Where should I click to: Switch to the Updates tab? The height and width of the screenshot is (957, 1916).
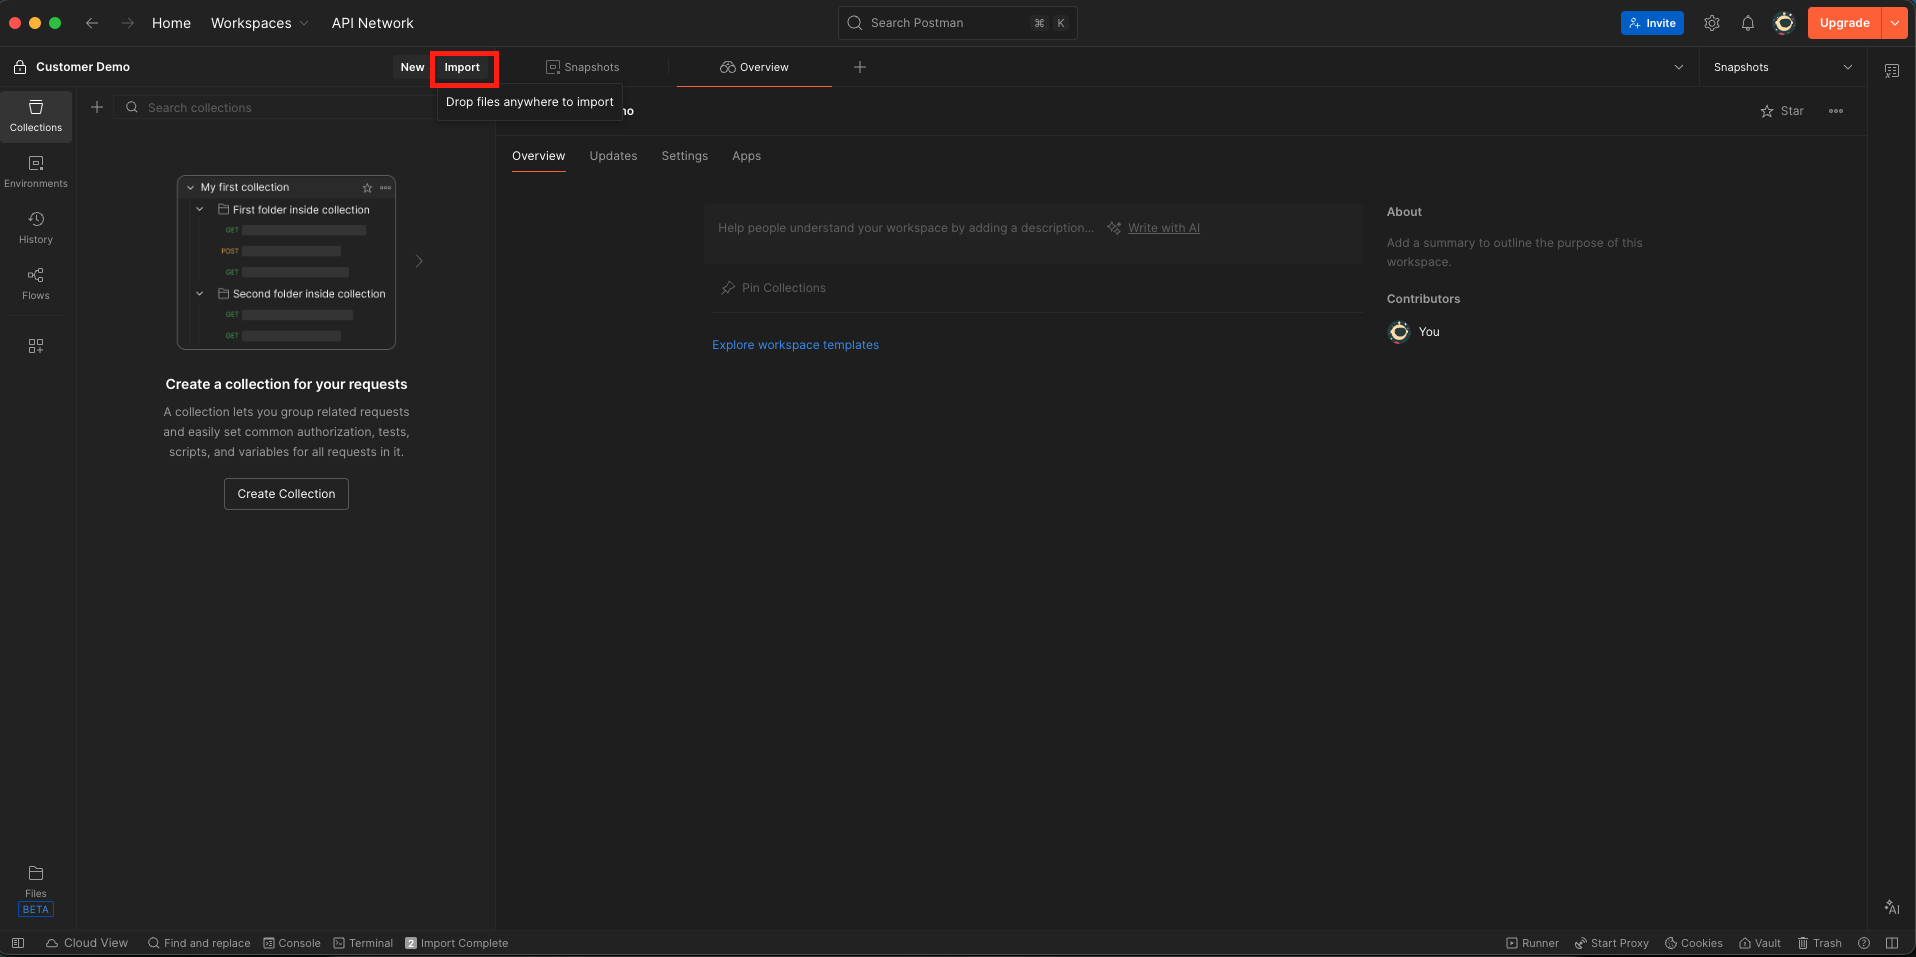[613, 156]
